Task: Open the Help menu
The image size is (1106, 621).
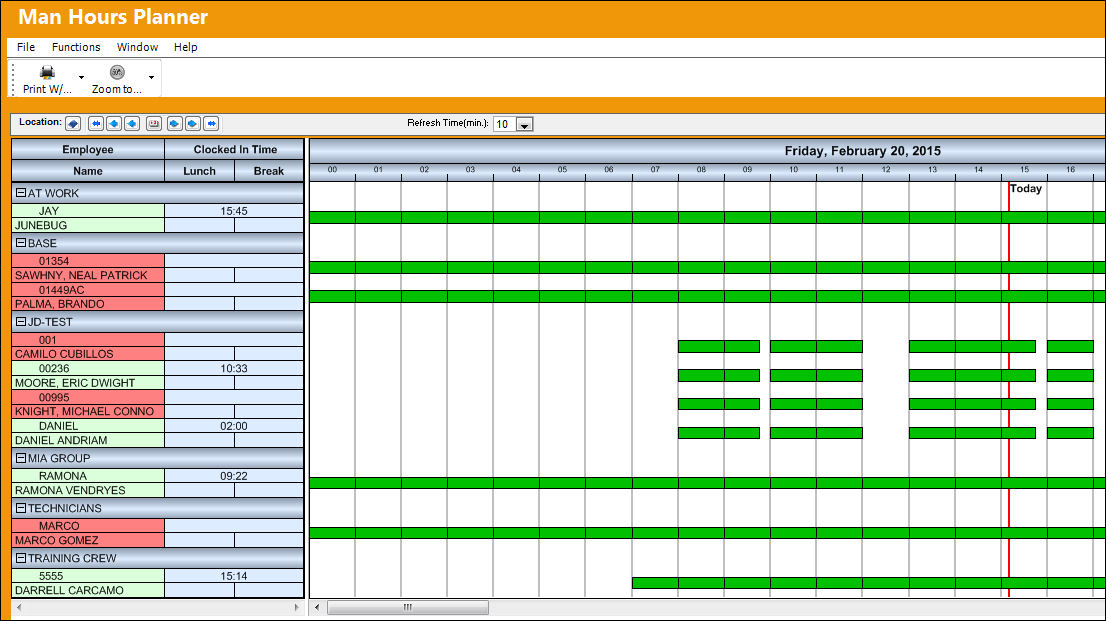Action: 186,47
